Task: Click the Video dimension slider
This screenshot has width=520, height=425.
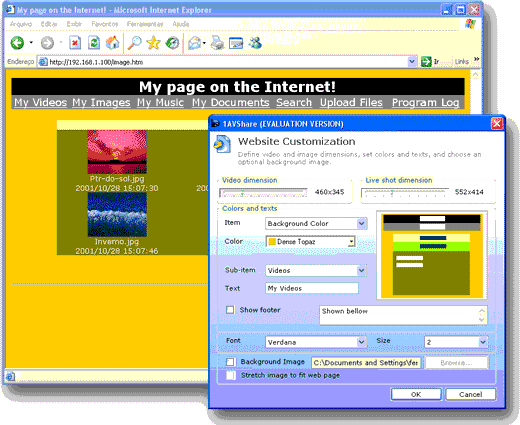Action: point(263,193)
